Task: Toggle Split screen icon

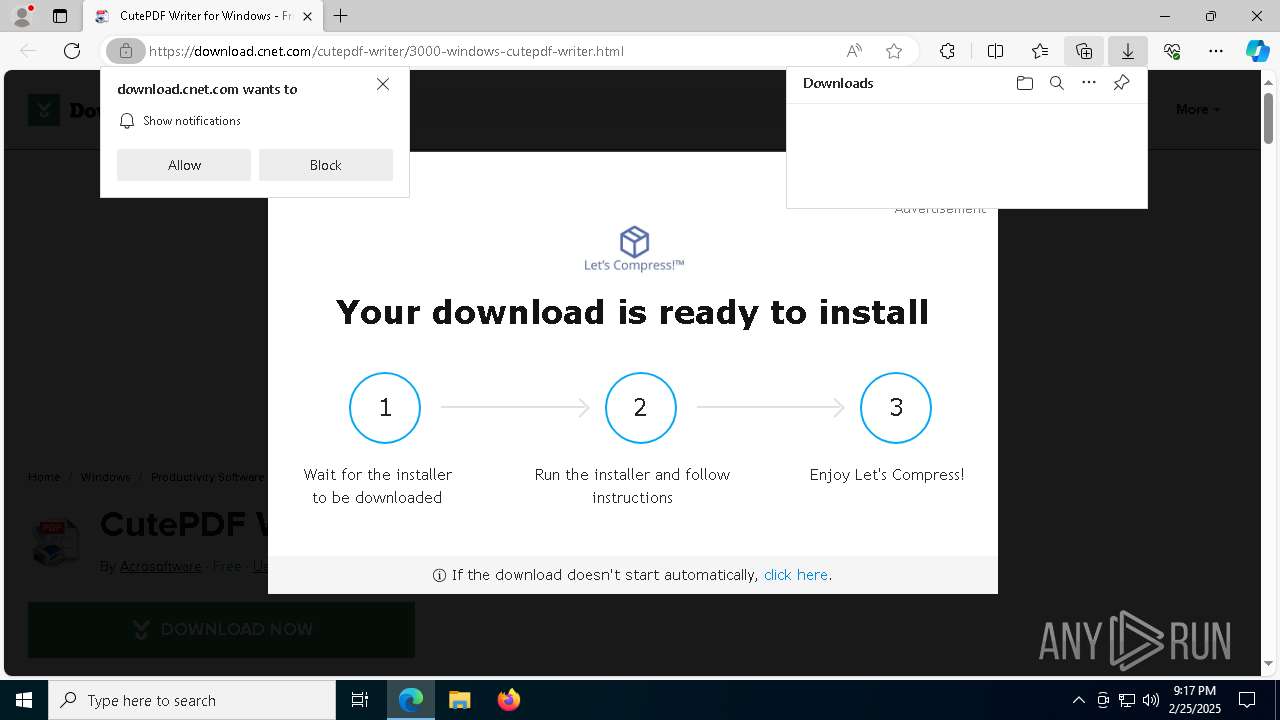Action: 995,51
